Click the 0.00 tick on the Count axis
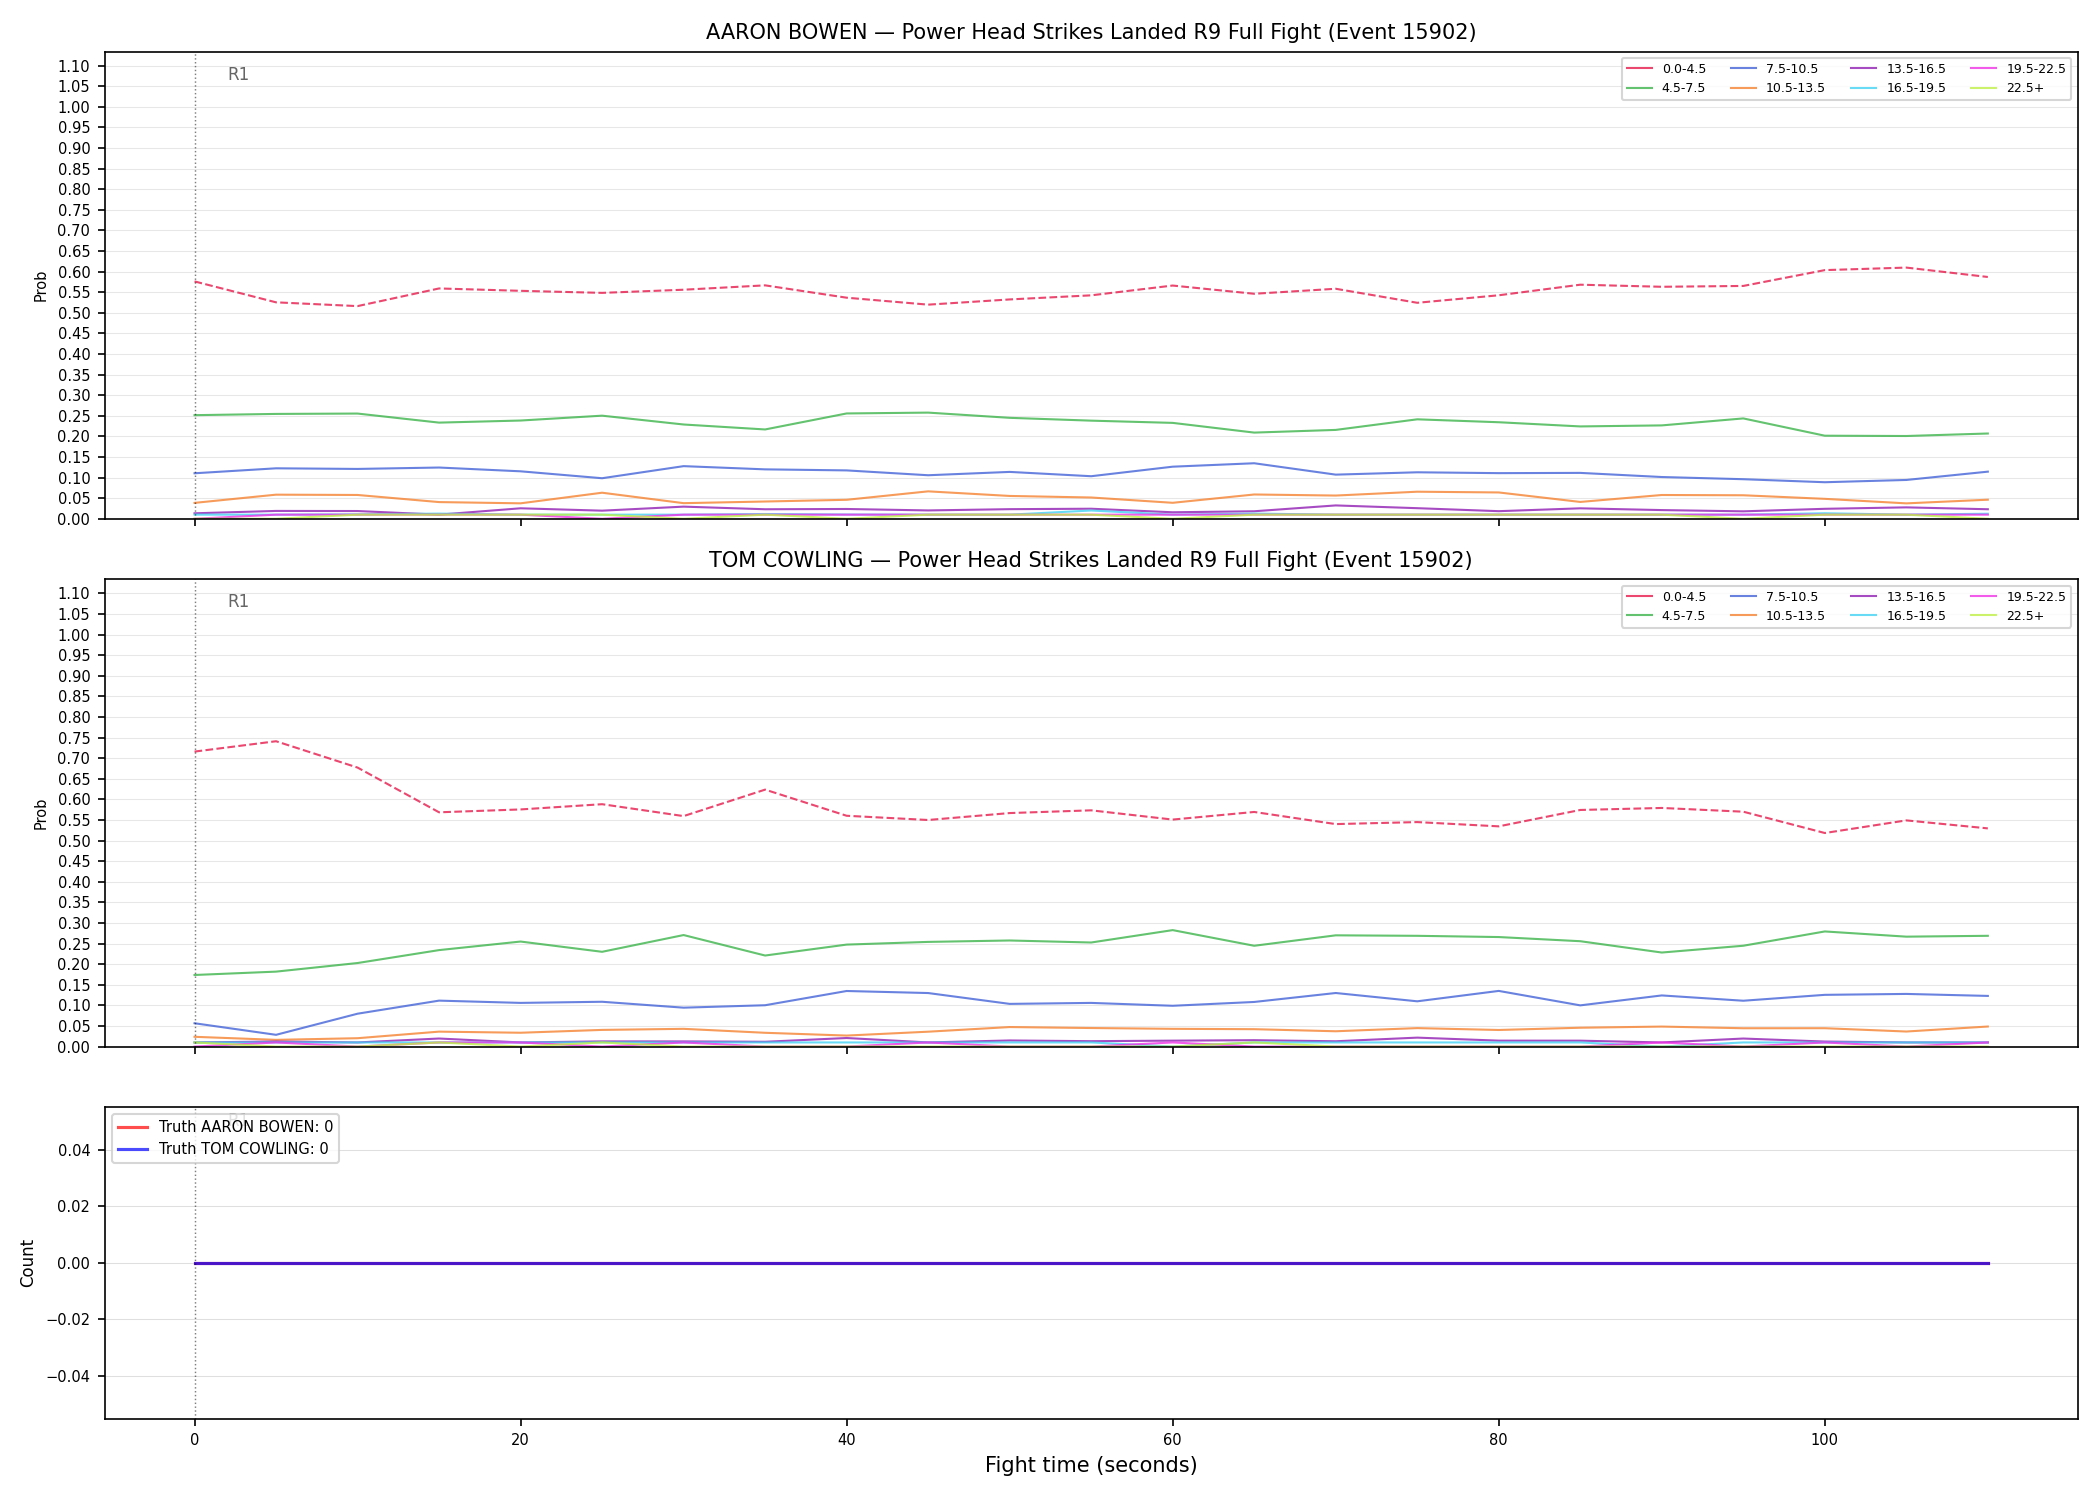Viewport: 2100px width, 1500px height. click(x=75, y=1263)
